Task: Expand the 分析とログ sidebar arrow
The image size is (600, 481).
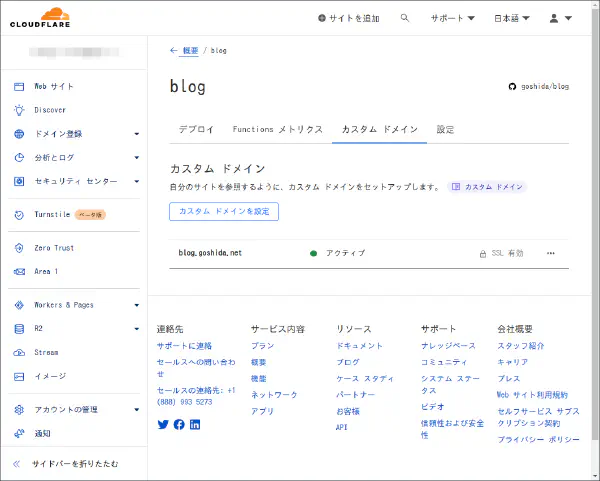Action: (137, 158)
